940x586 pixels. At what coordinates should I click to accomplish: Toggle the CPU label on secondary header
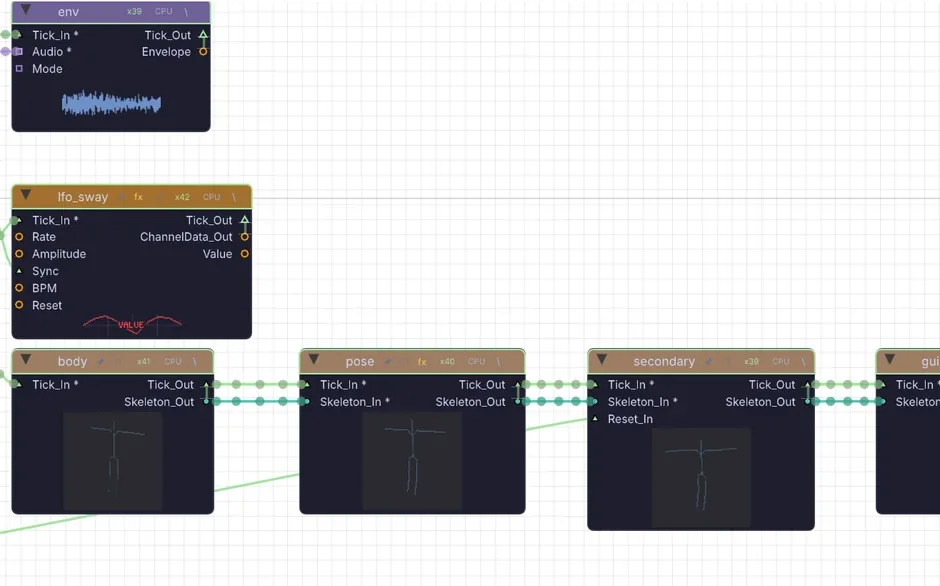click(x=781, y=362)
